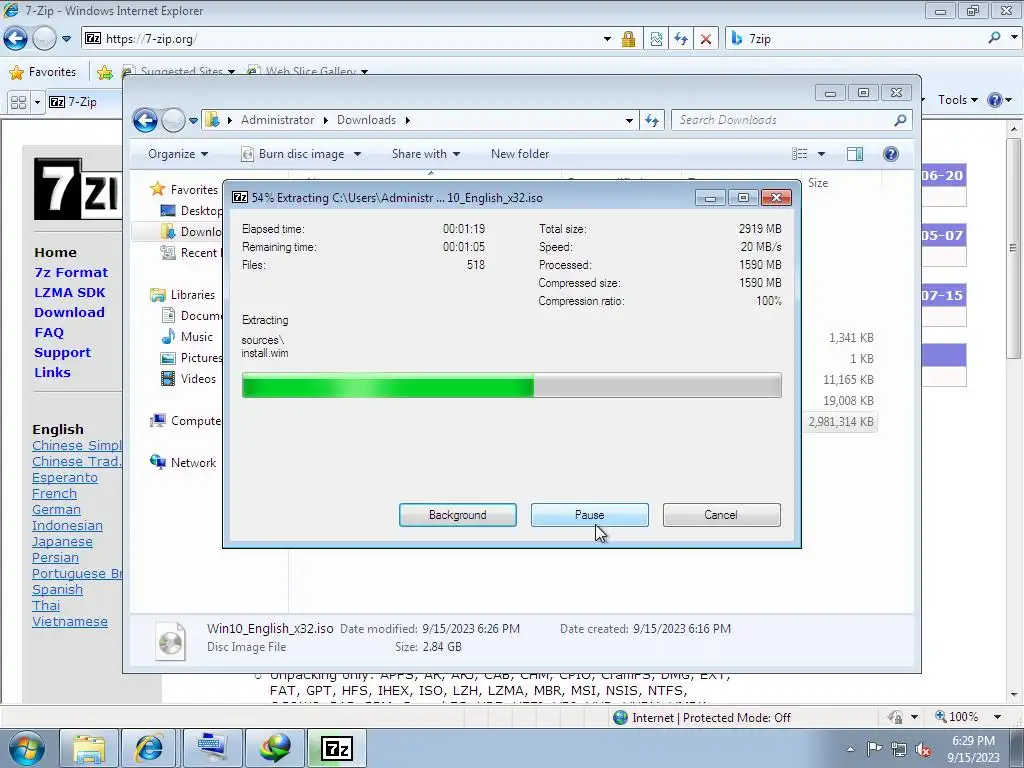Refresh the Downloads folder view
The height and width of the screenshot is (768, 1024).
(652, 120)
